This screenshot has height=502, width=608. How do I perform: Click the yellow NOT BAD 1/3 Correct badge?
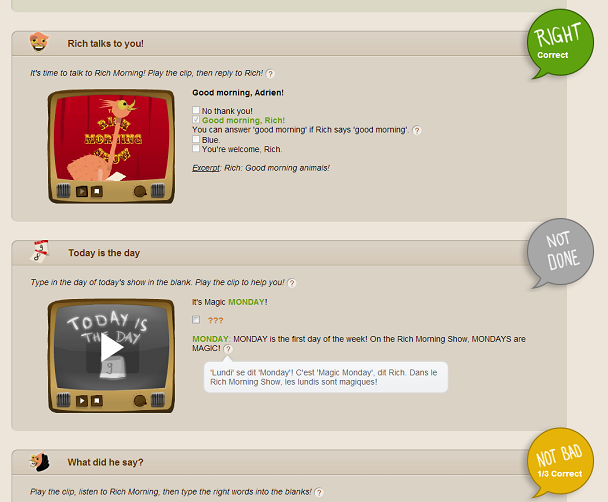[560, 462]
